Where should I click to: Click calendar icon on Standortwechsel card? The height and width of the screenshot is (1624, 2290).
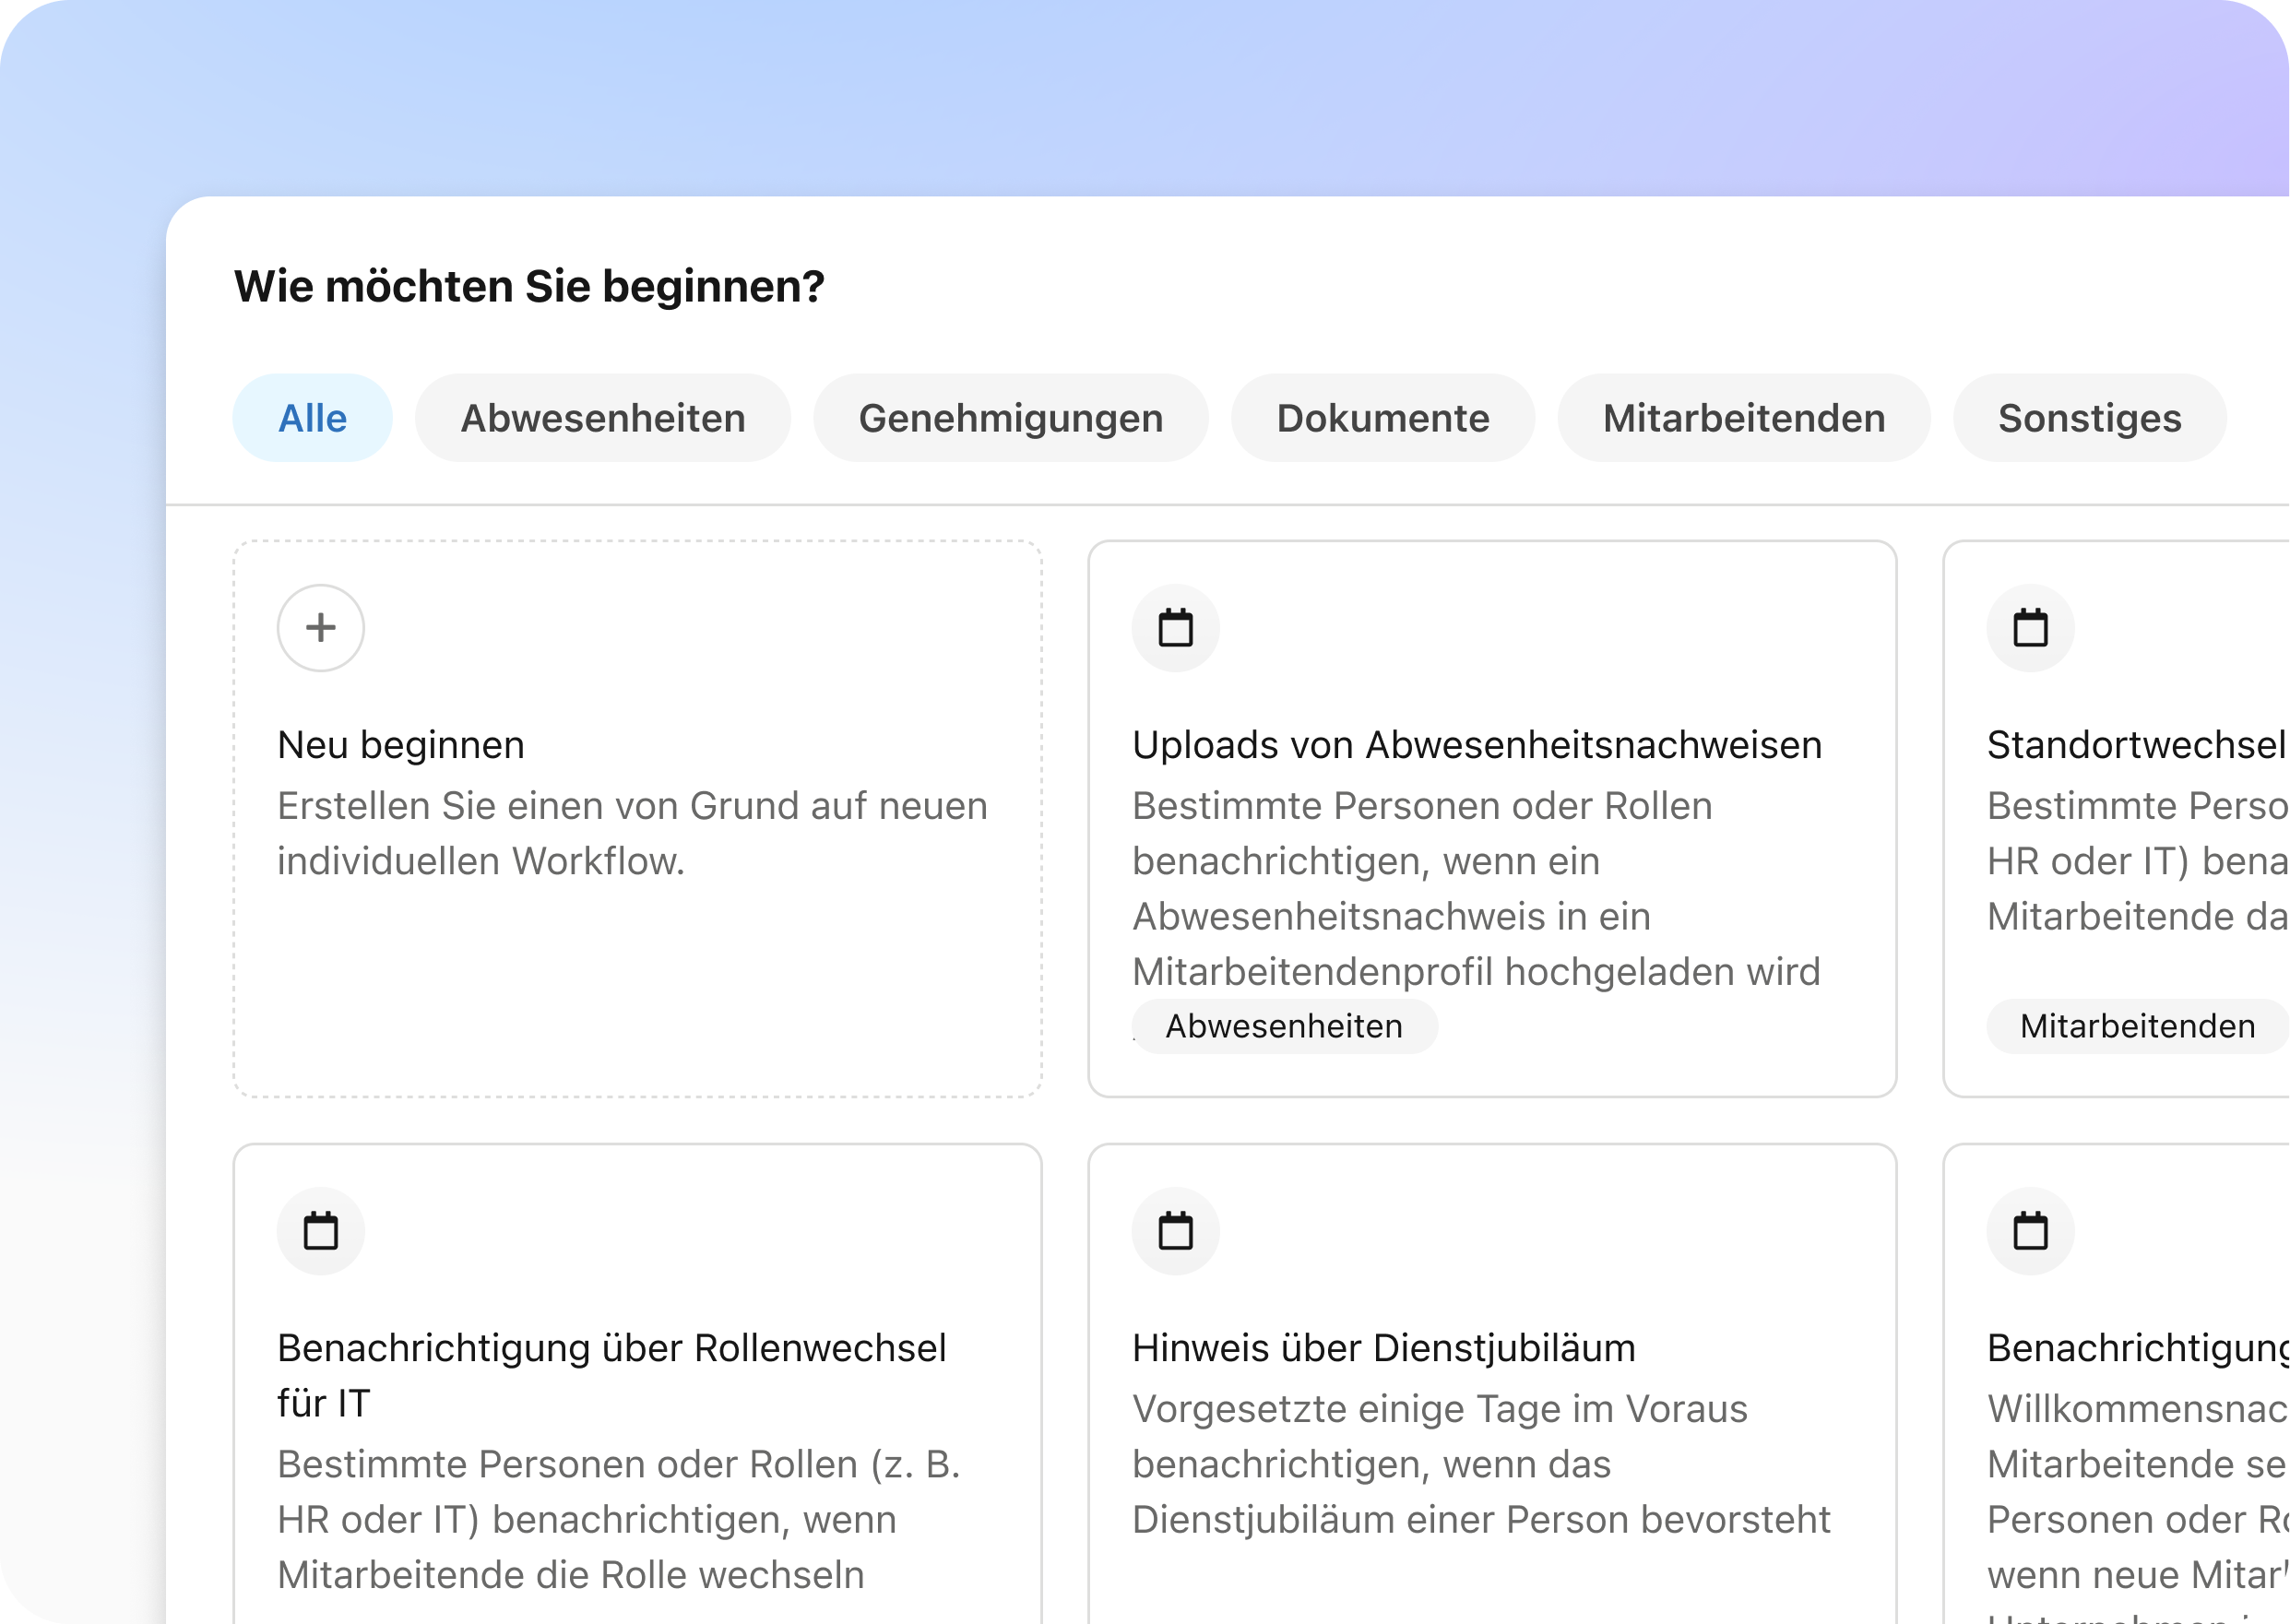[x=2030, y=628]
